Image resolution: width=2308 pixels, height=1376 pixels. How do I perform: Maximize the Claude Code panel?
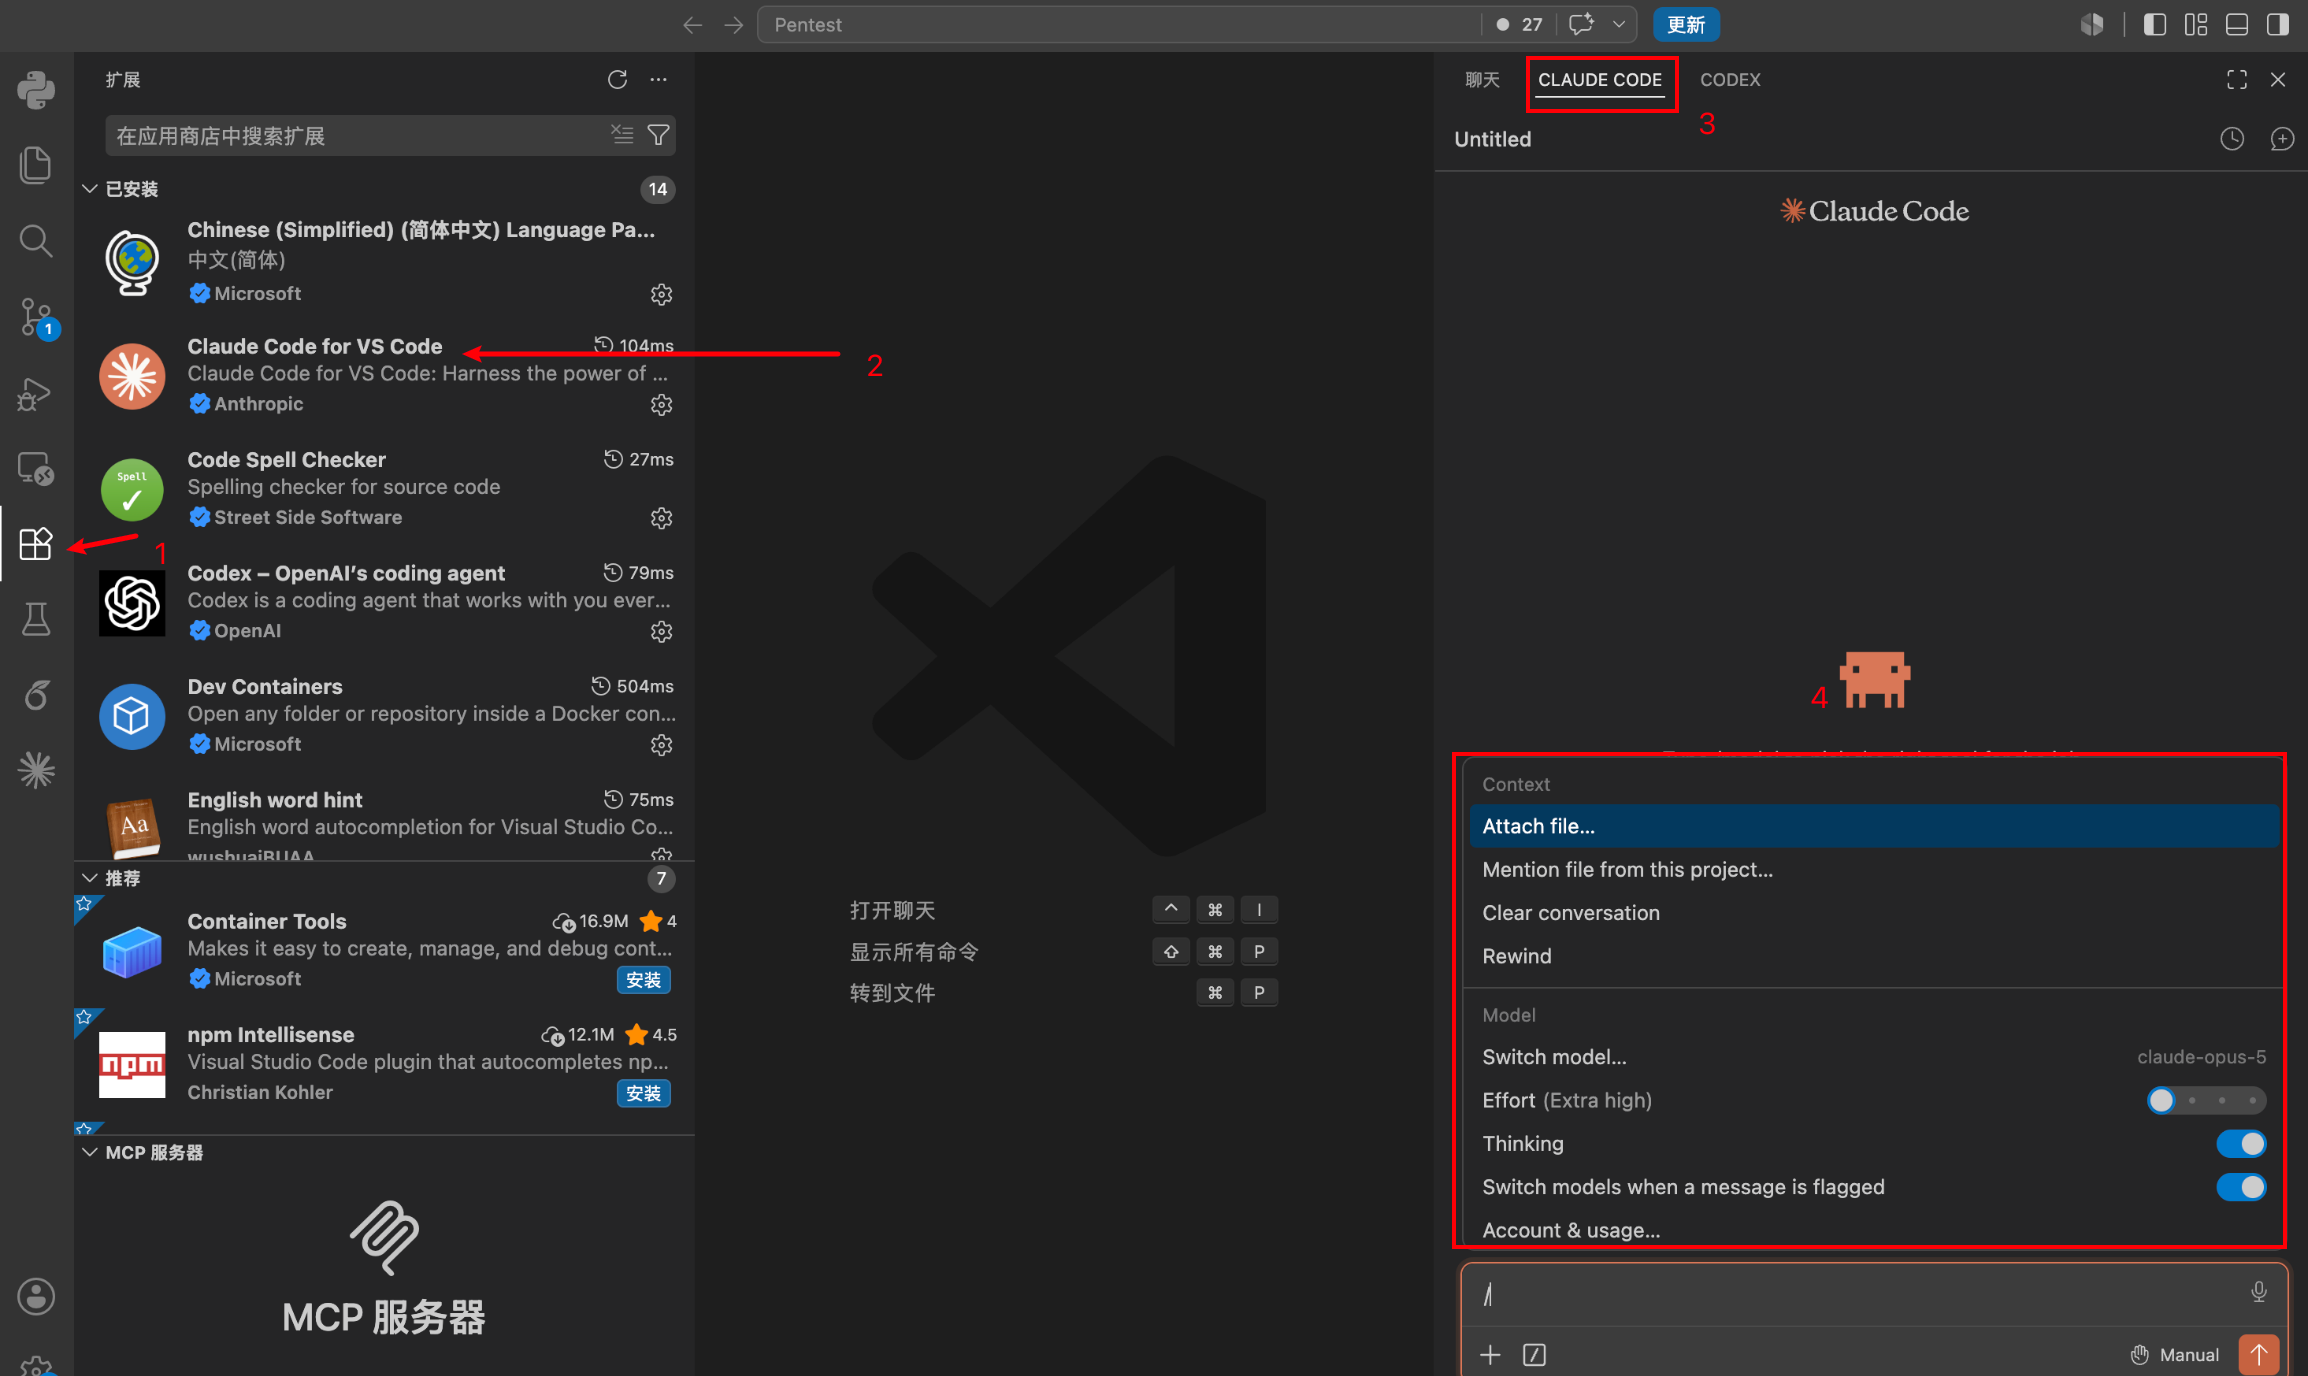coord(2237,79)
